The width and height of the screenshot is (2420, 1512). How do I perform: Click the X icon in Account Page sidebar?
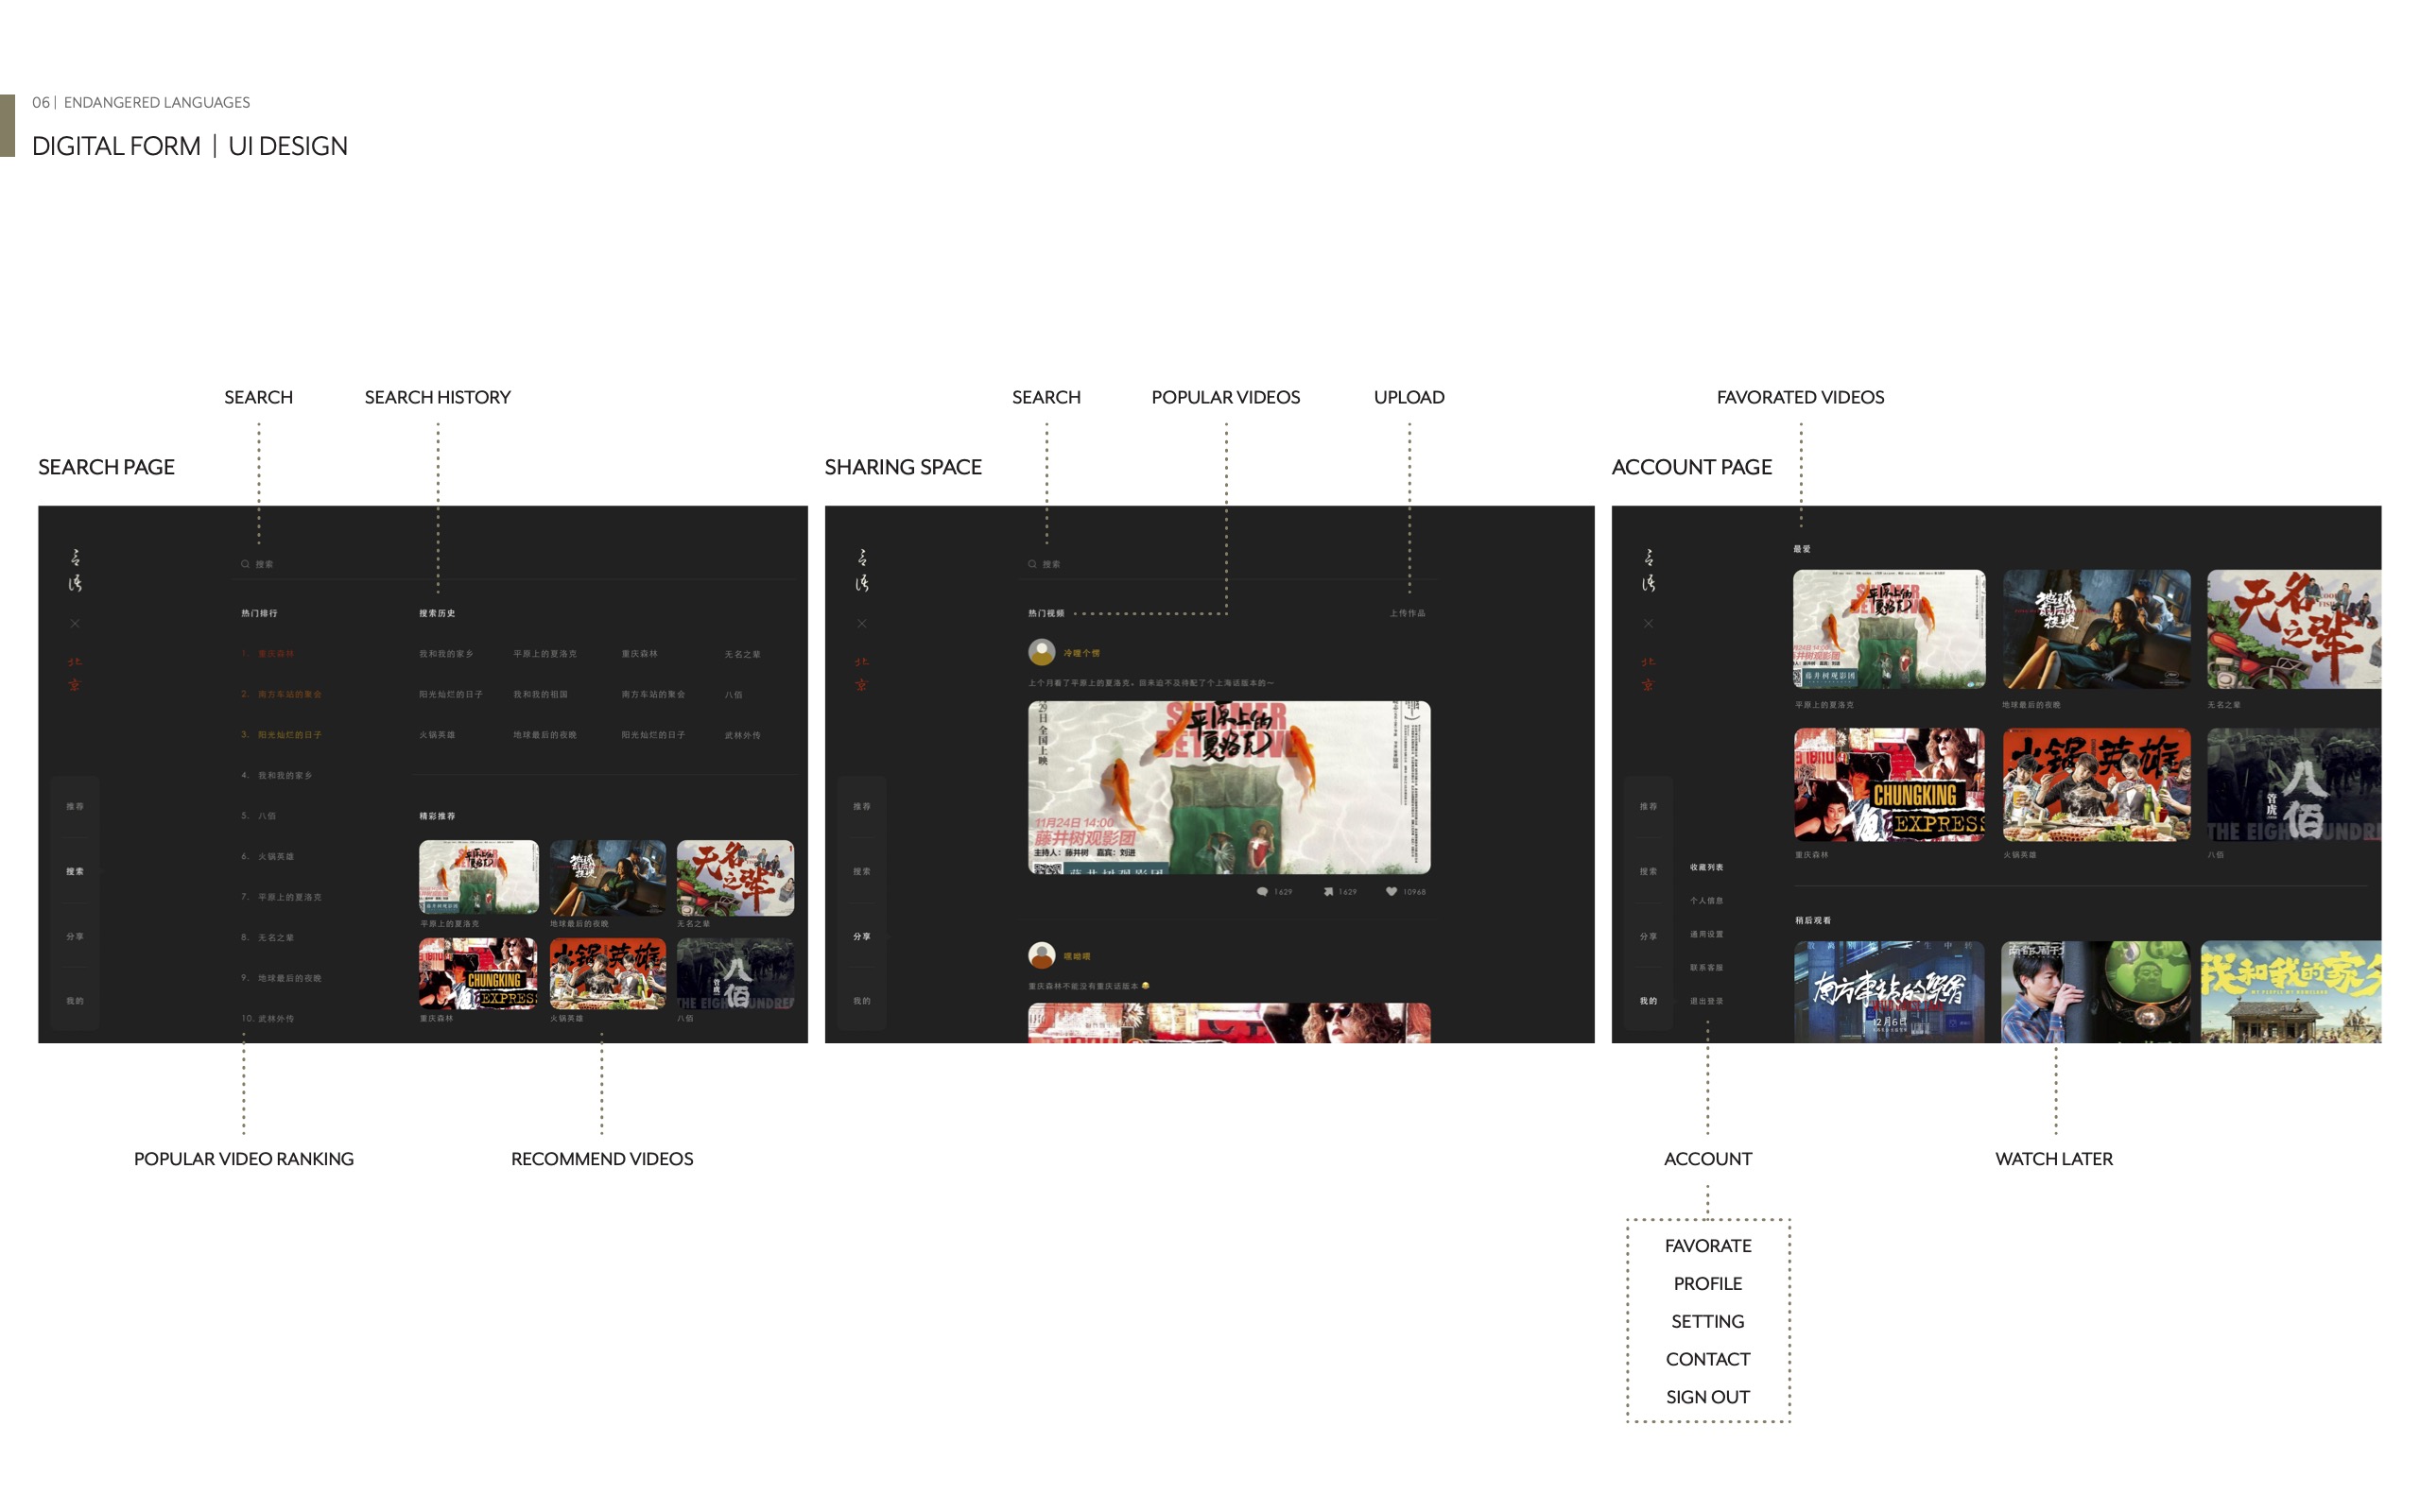coord(1648,623)
